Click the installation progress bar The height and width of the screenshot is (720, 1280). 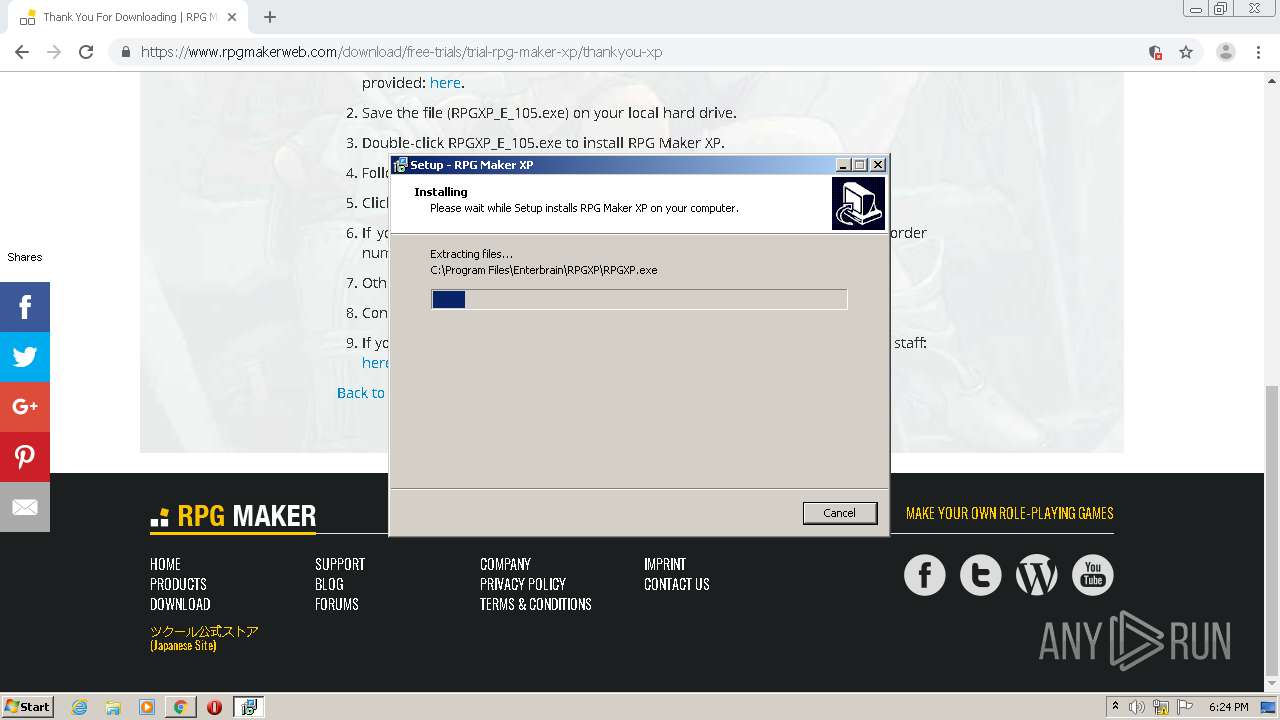click(639, 299)
